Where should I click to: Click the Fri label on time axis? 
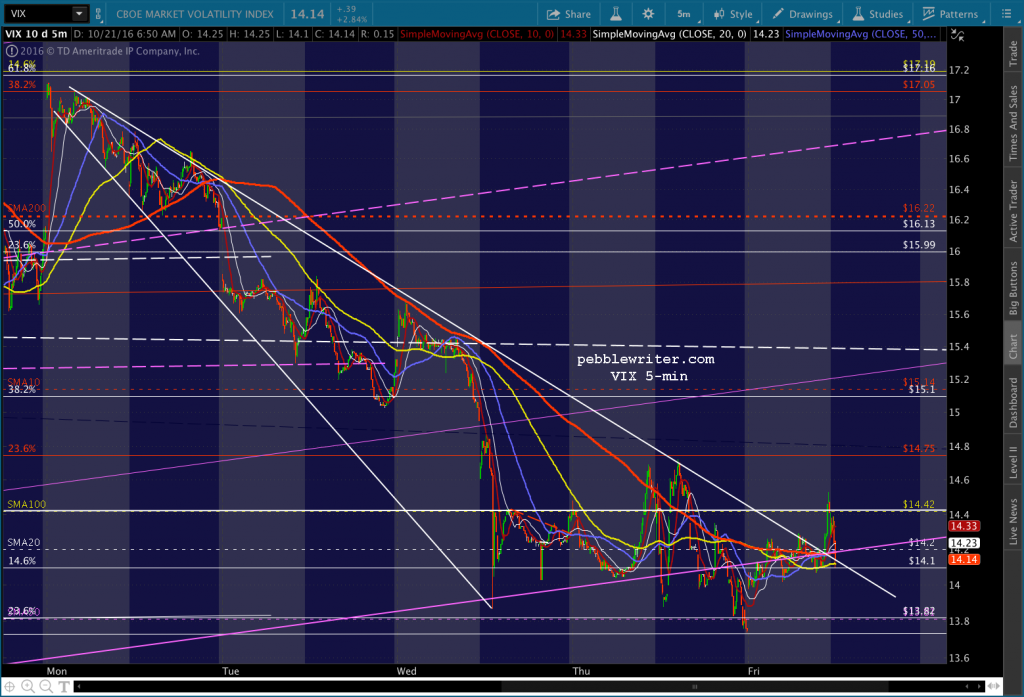pos(754,671)
